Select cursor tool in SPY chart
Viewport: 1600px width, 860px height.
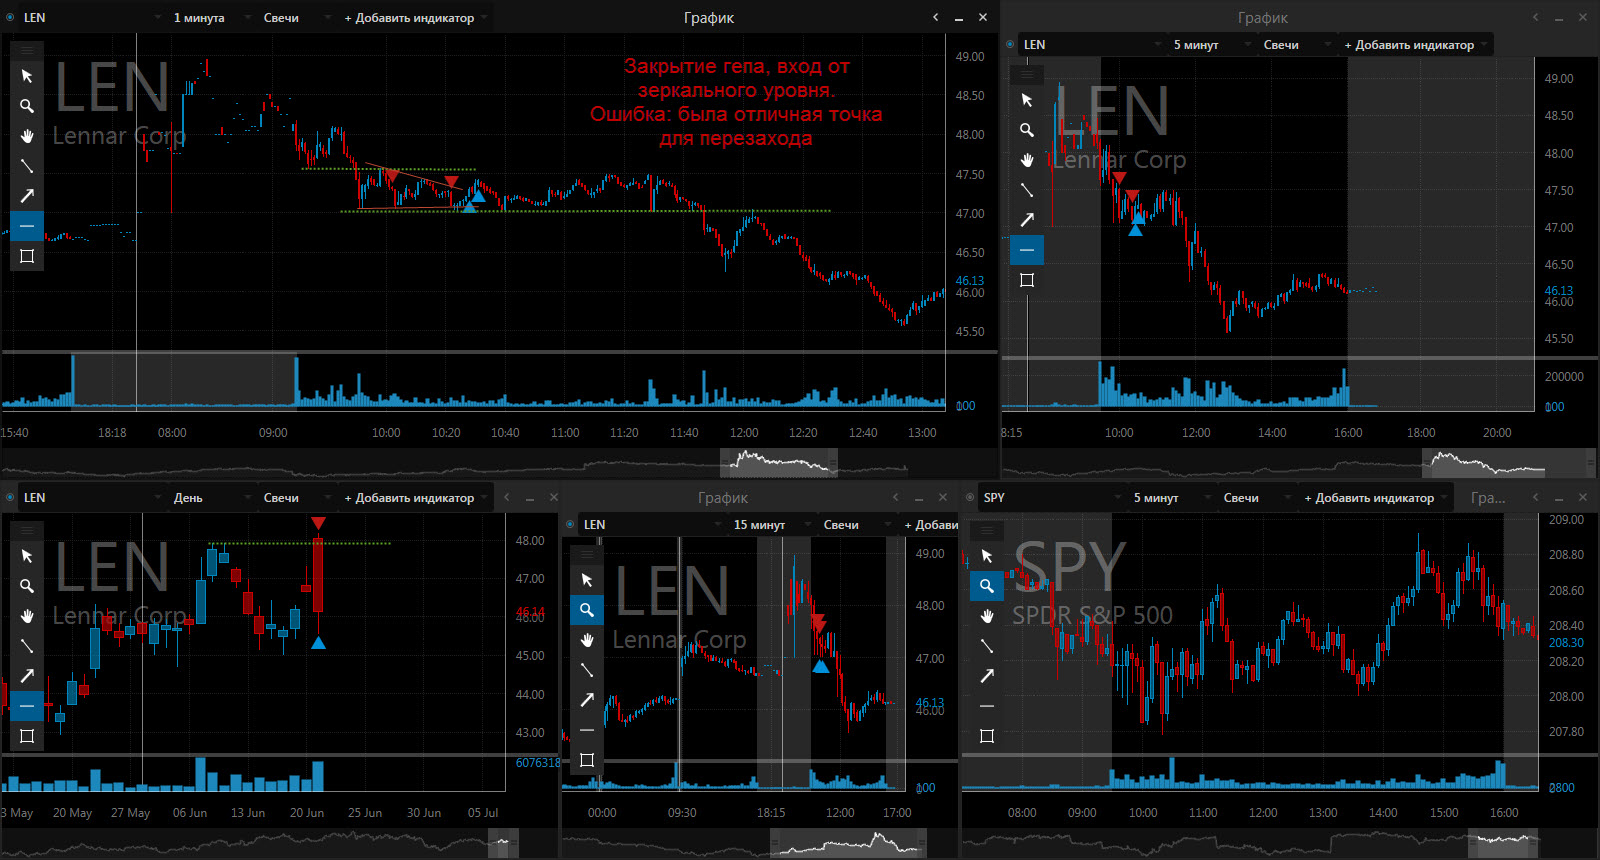click(x=987, y=556)
